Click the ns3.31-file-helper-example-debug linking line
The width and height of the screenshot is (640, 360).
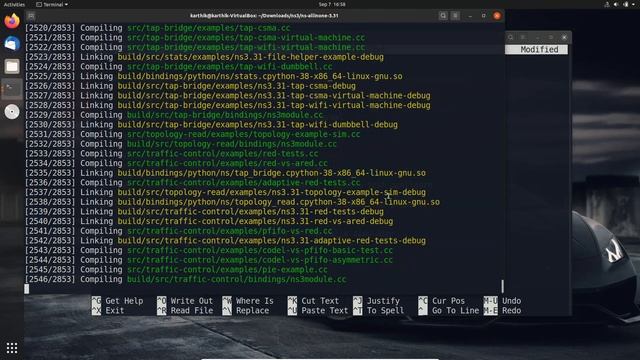click(x=204, y=57)
